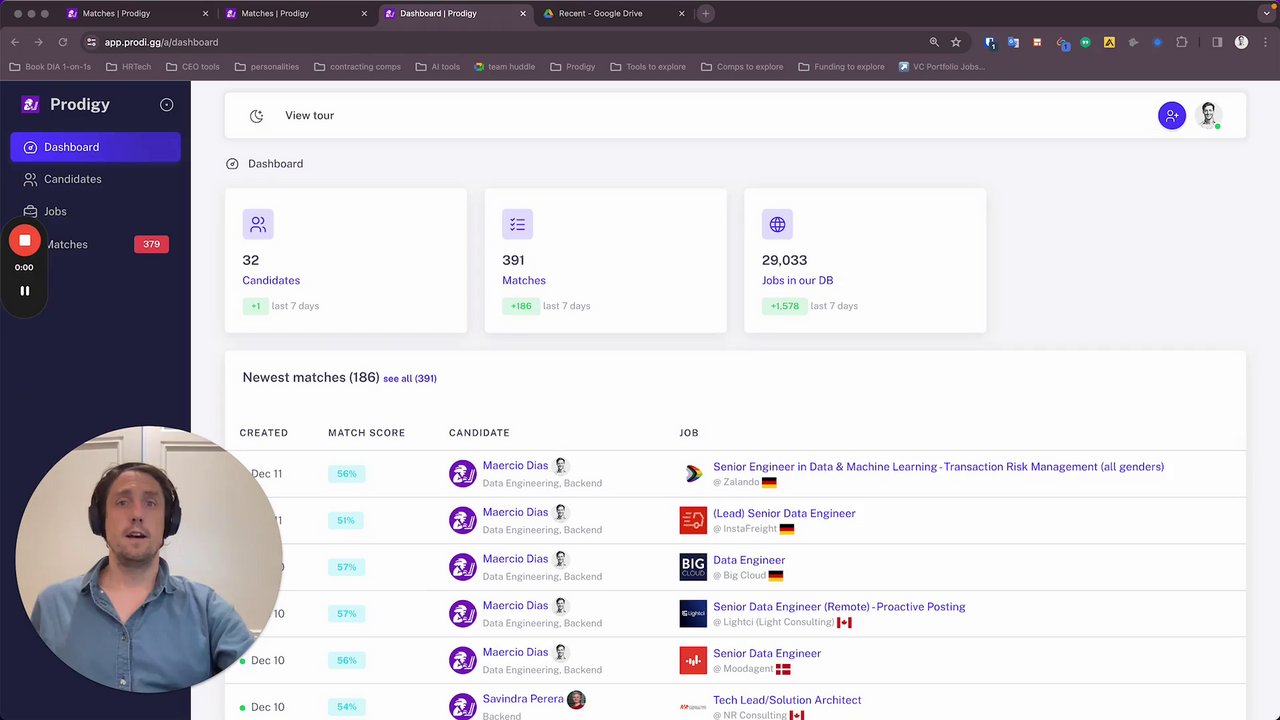Screen dimensions: 1280x720
Task: Bookmark this page with star icon
Action: (956, 42)
